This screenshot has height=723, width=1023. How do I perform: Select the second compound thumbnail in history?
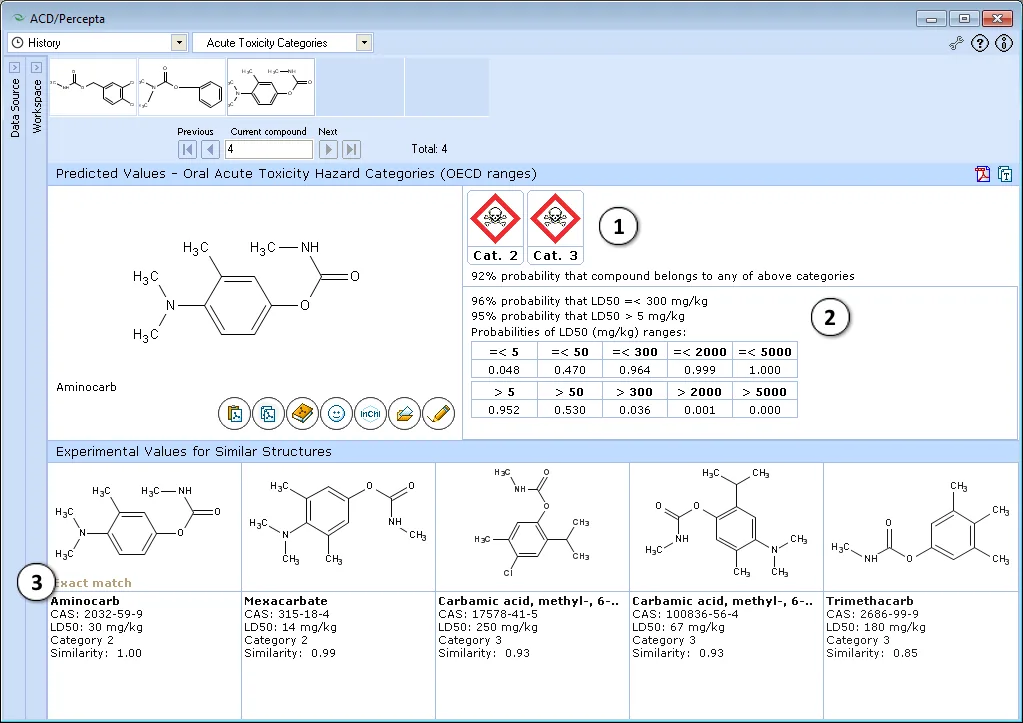tap(182, 87)
